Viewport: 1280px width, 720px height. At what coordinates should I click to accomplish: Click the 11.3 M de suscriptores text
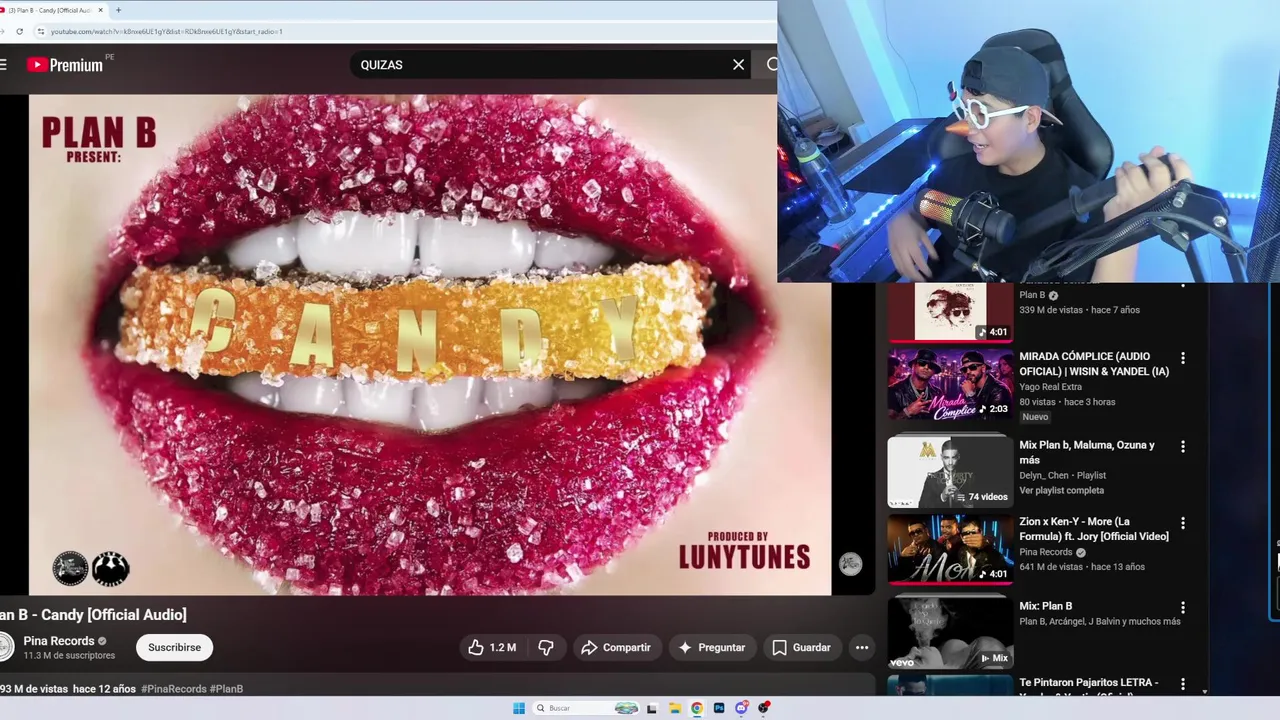click(69, 656)
